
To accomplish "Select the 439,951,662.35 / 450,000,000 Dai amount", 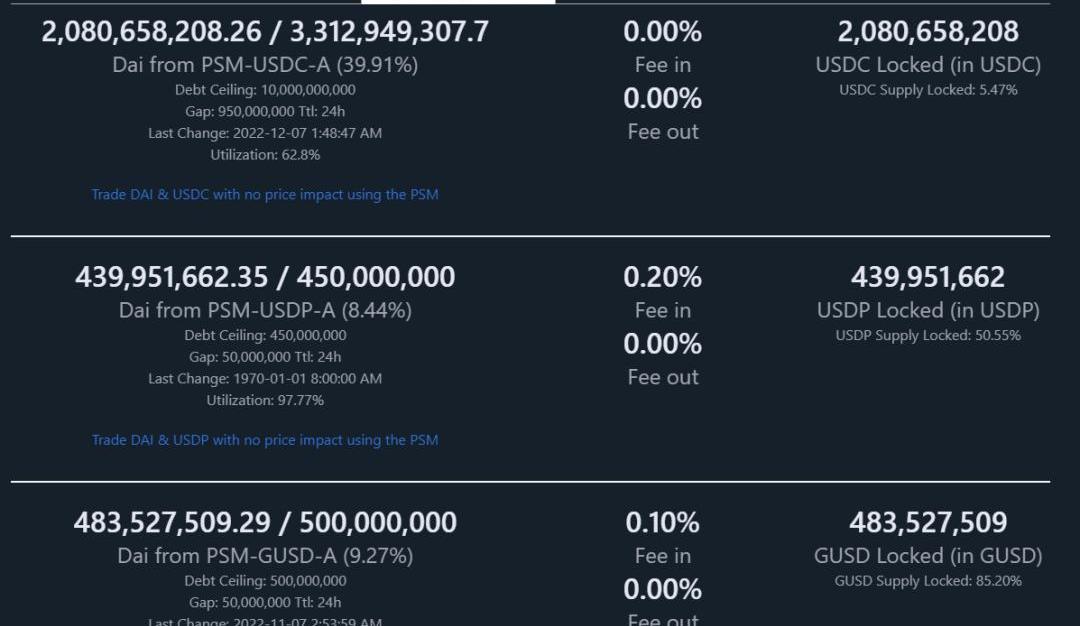I will point(265,278).
